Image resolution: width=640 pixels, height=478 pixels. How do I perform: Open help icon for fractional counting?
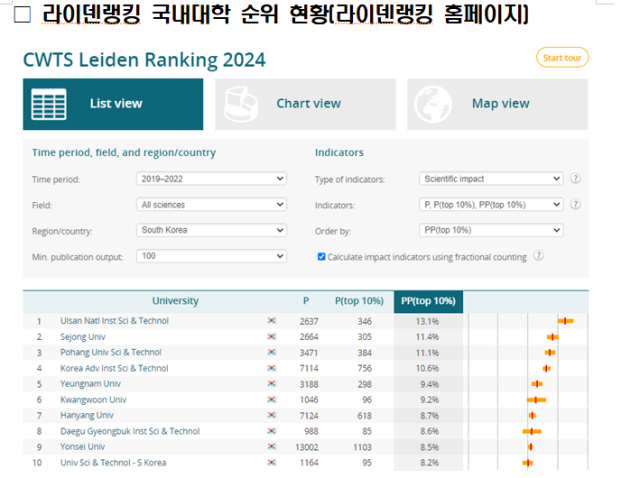point(539,256)
